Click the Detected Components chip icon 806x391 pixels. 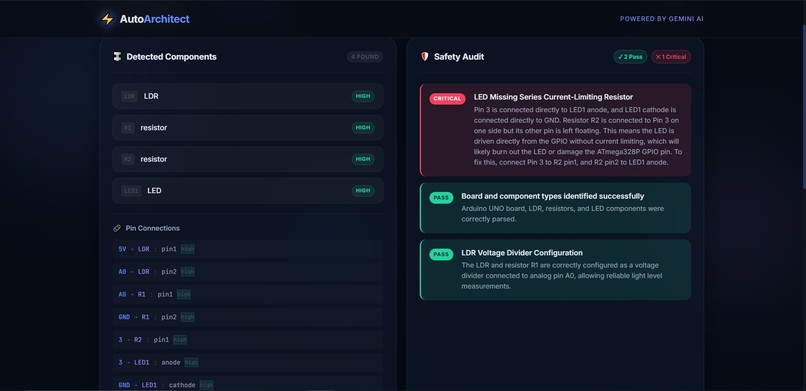tap(117, 57)
